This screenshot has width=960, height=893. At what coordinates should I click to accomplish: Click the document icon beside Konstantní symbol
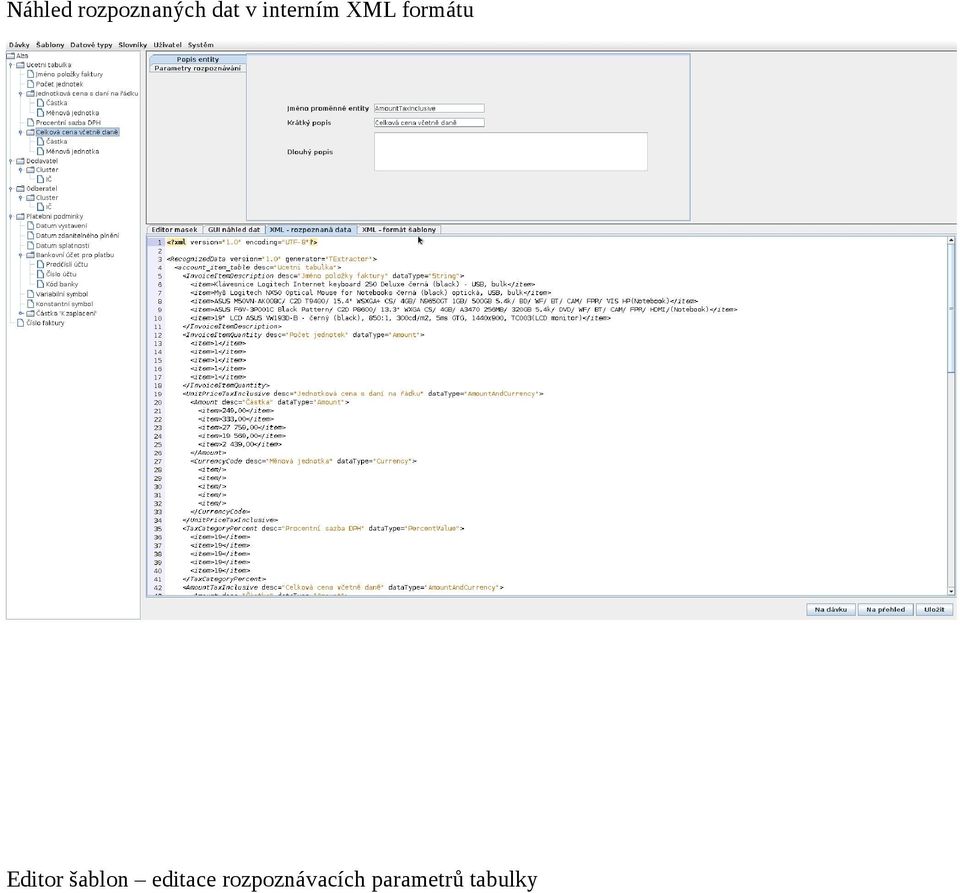(31, 304)
